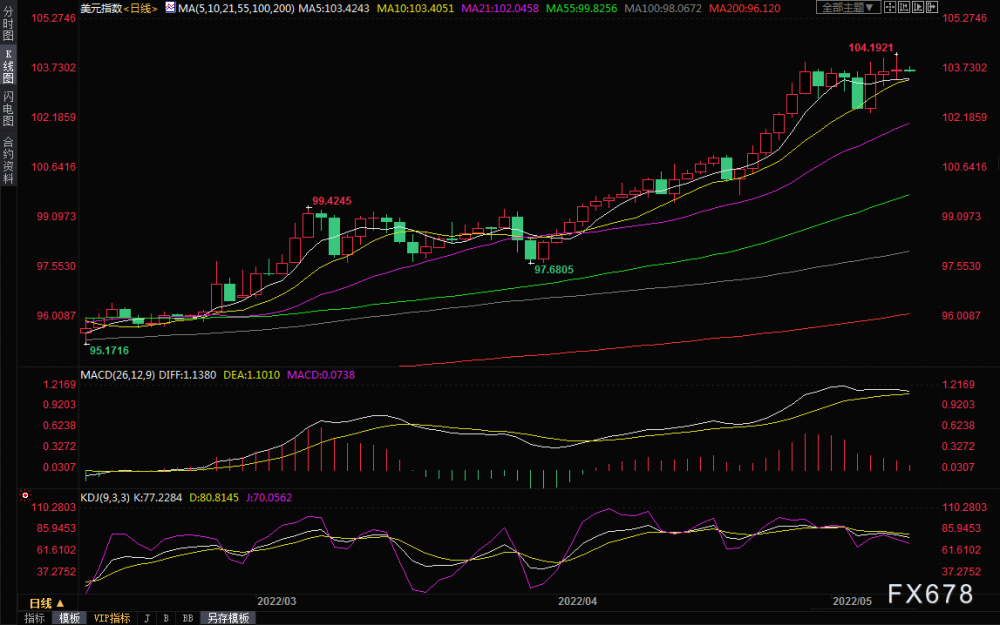
Task: Click the MA100:98.0672 value
Action: pos(663,8)
